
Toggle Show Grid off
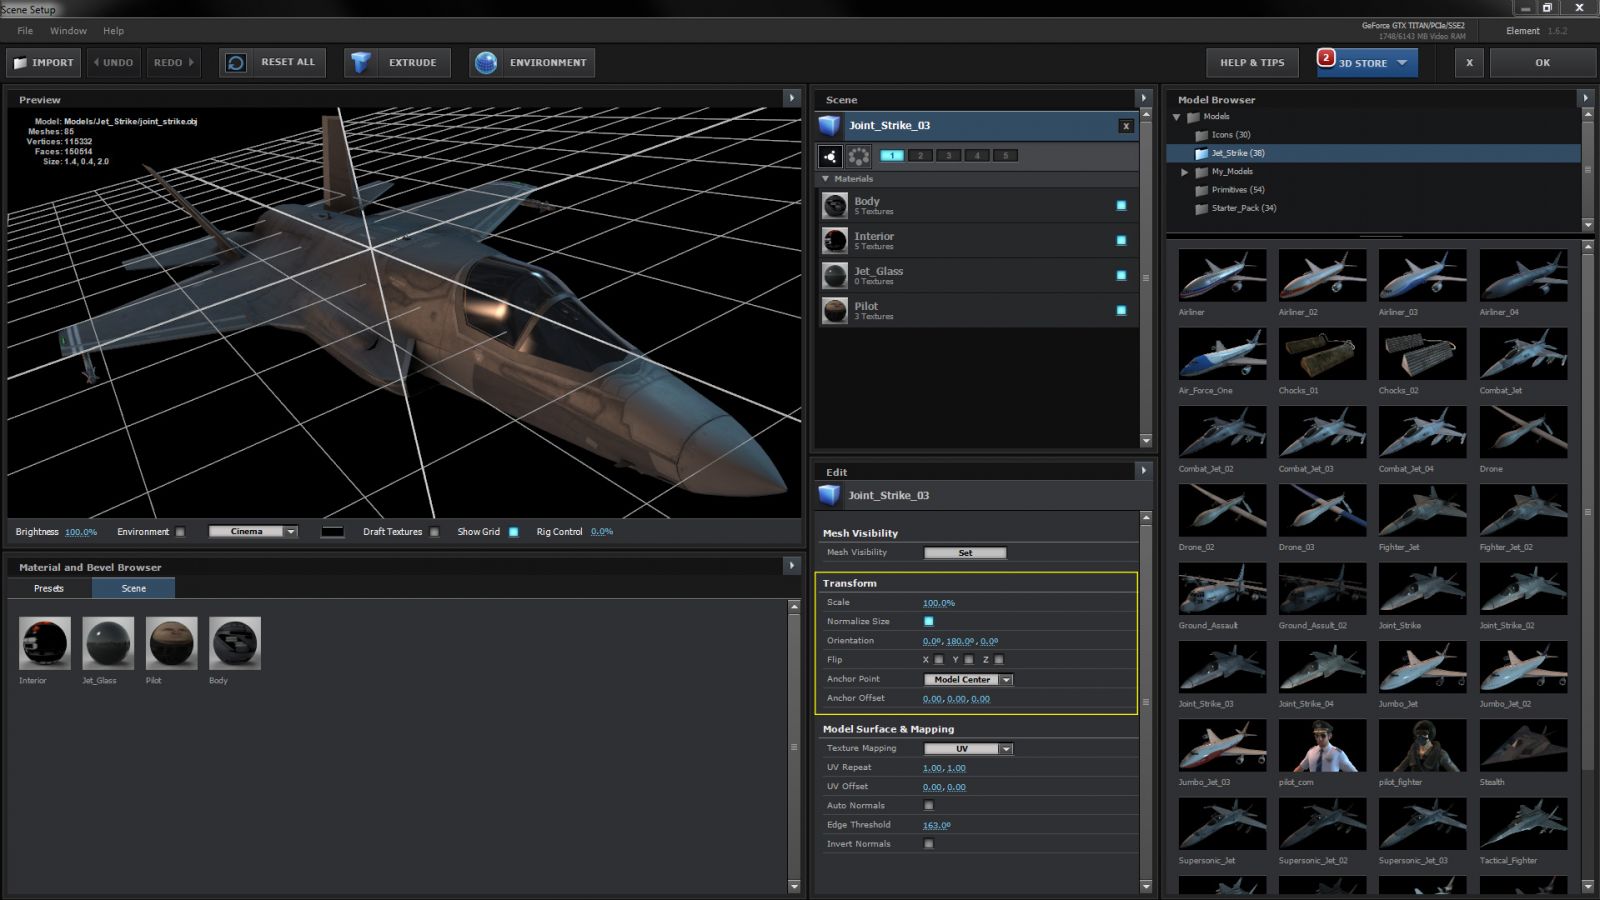click(513, 532)
